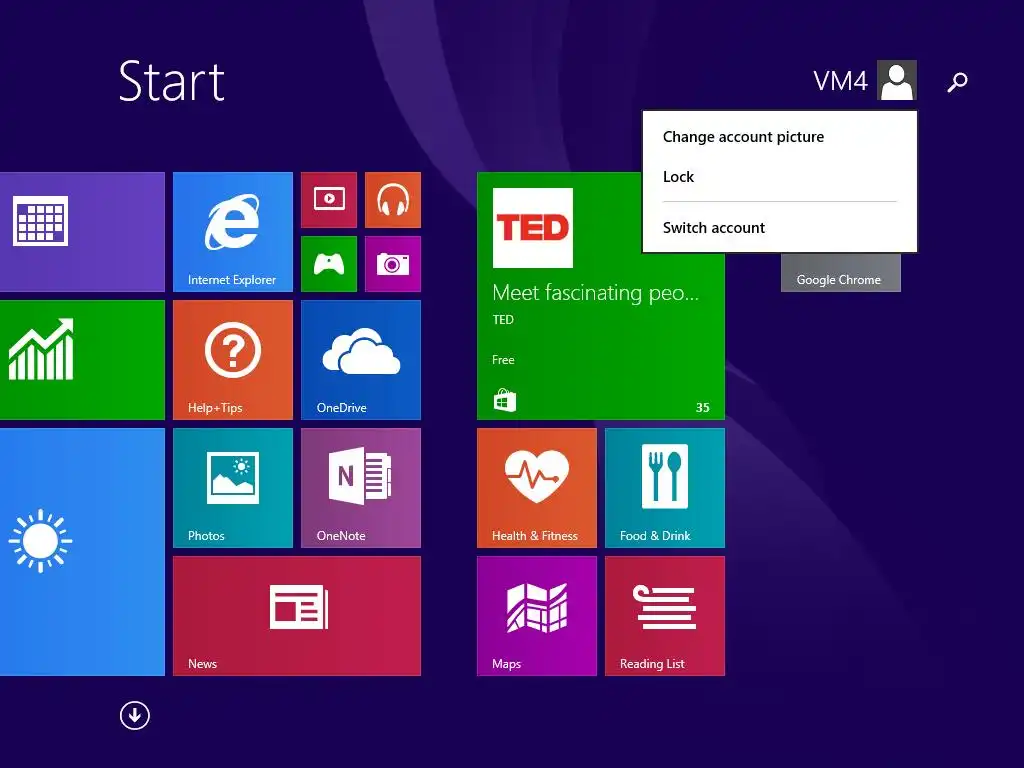Image resolution: width=1024 pixels, height=768 pixels.
Task: Open the Calendar tile
Action: click(82, 232)
